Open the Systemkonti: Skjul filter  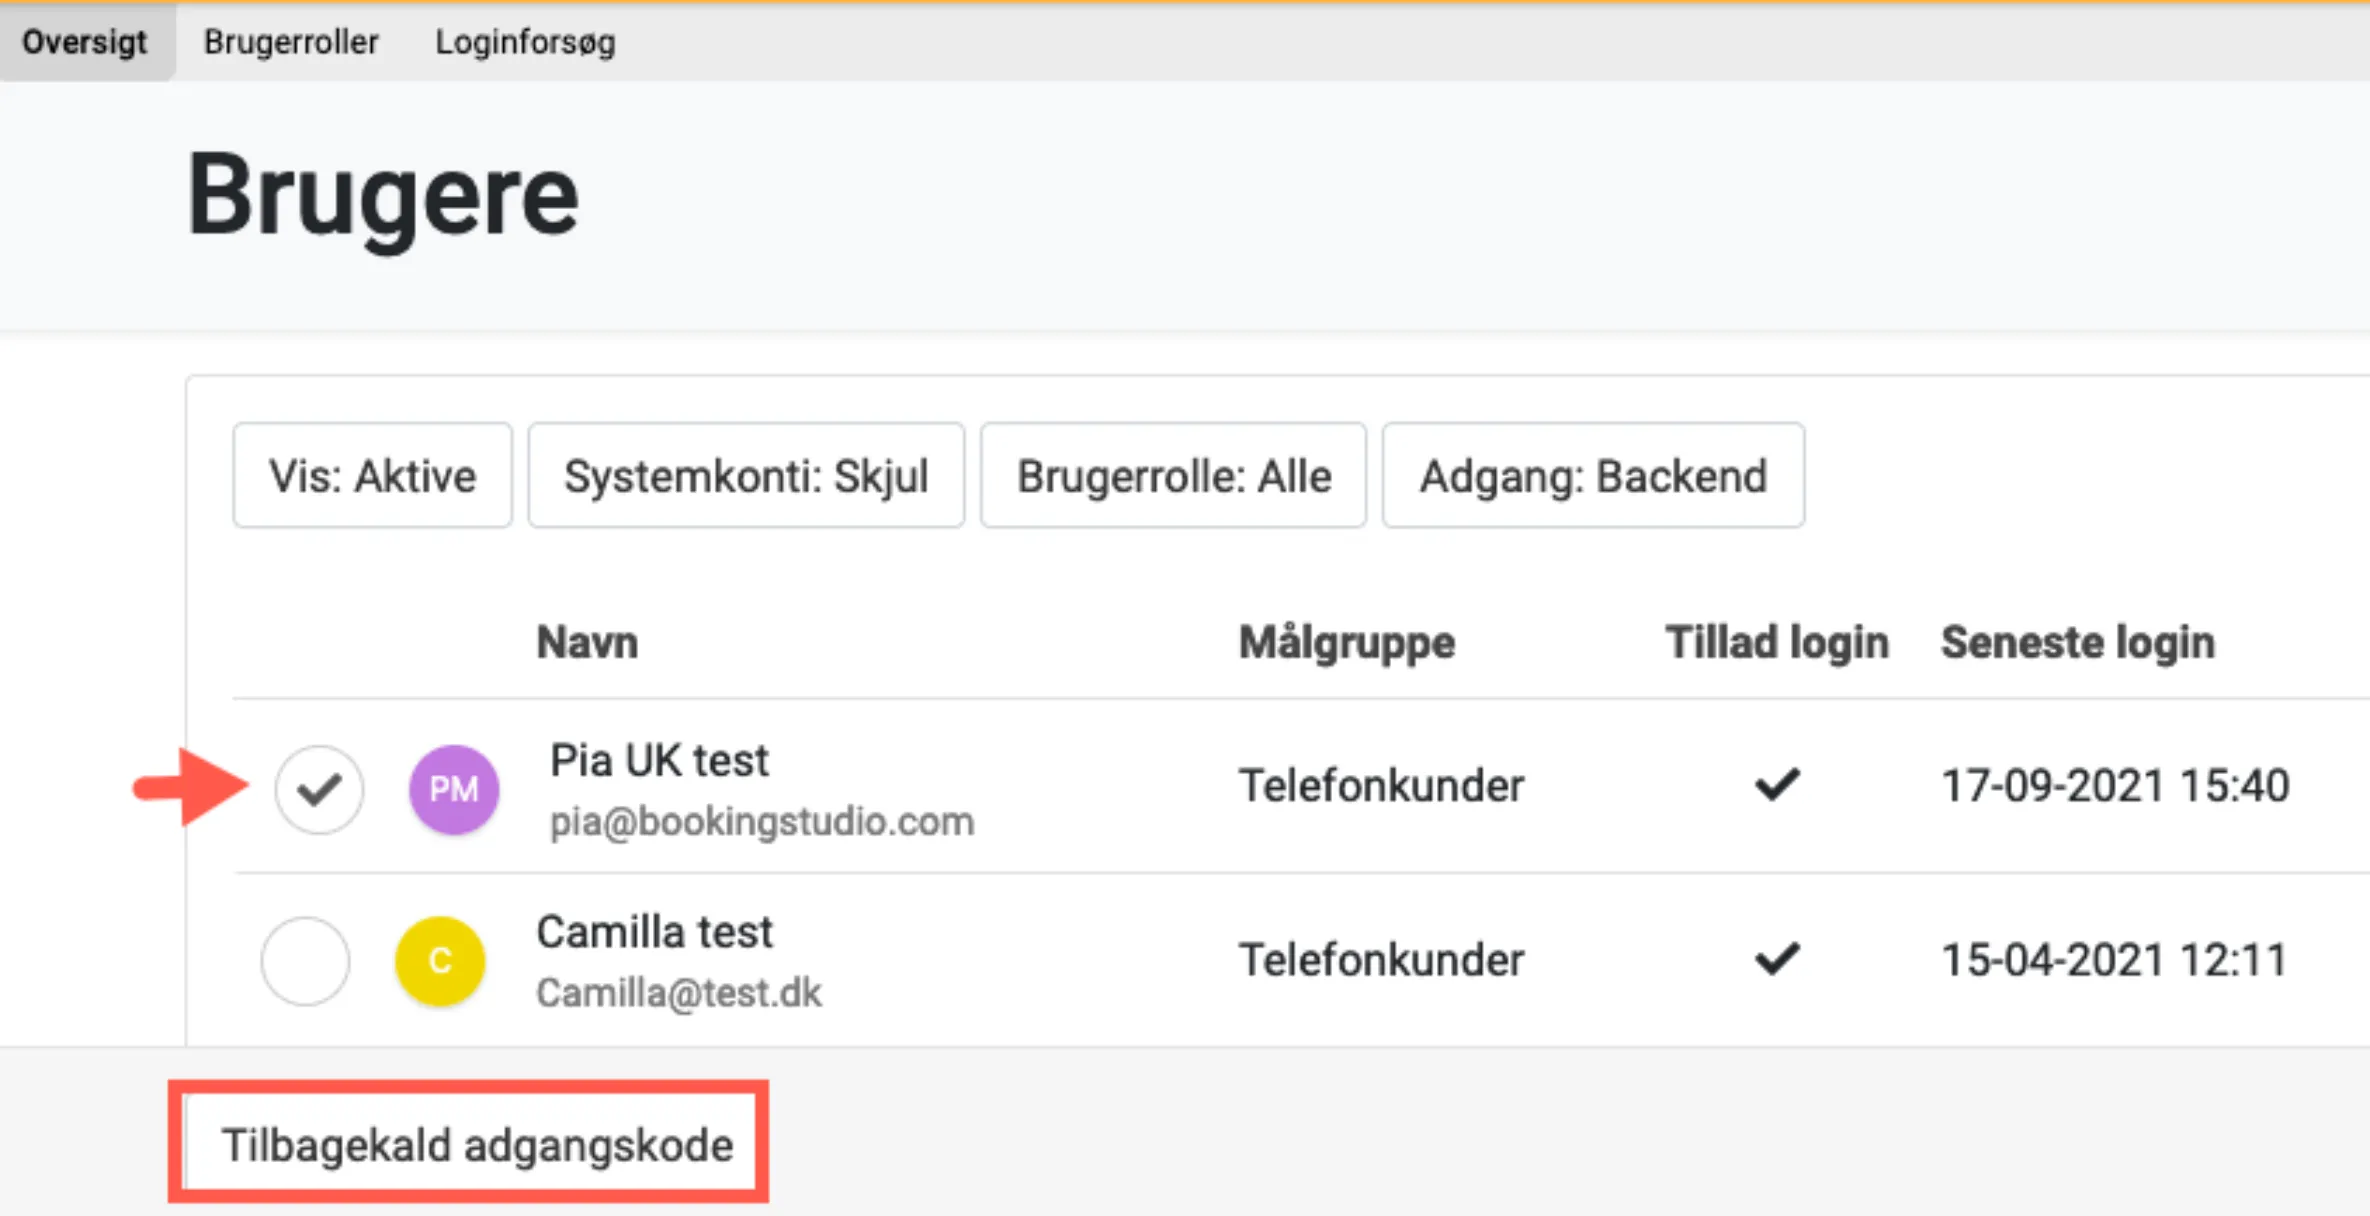click(746, 475)
